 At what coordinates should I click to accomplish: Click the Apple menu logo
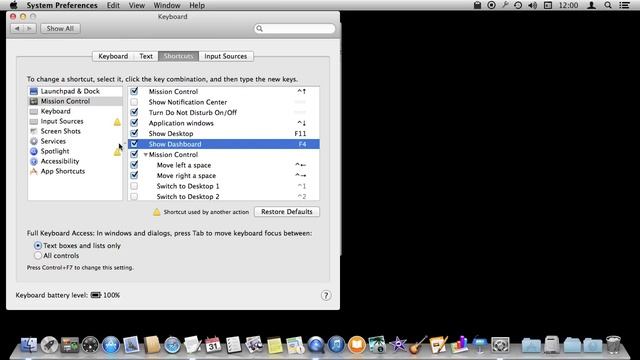(x=13, y=5)
